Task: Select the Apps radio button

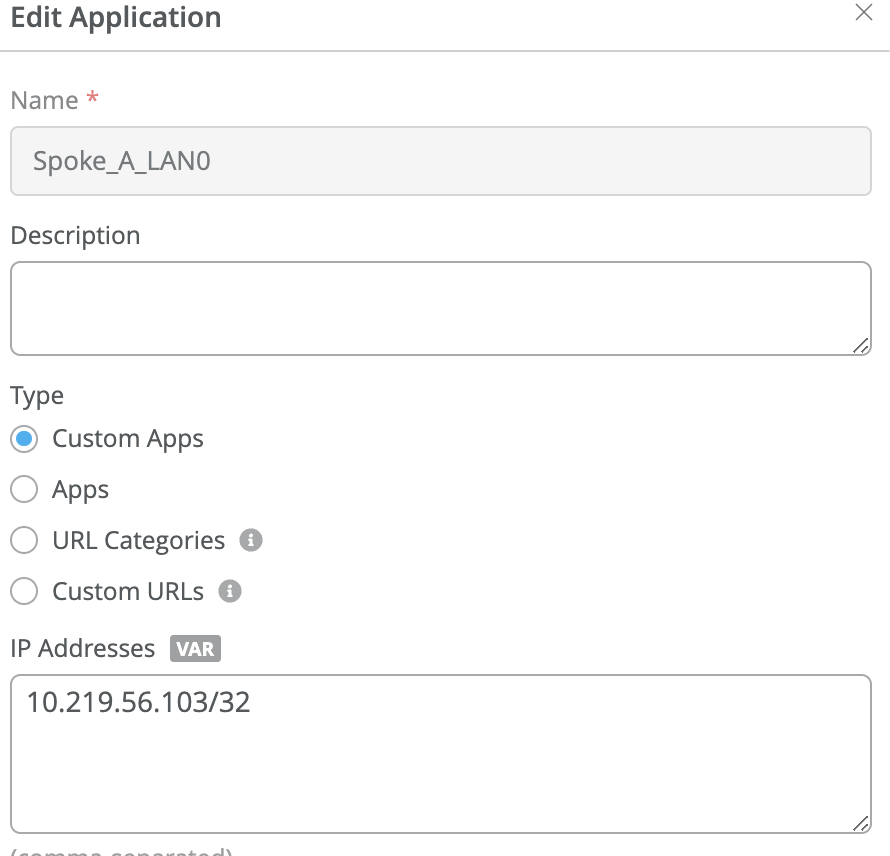Action: 24,490
